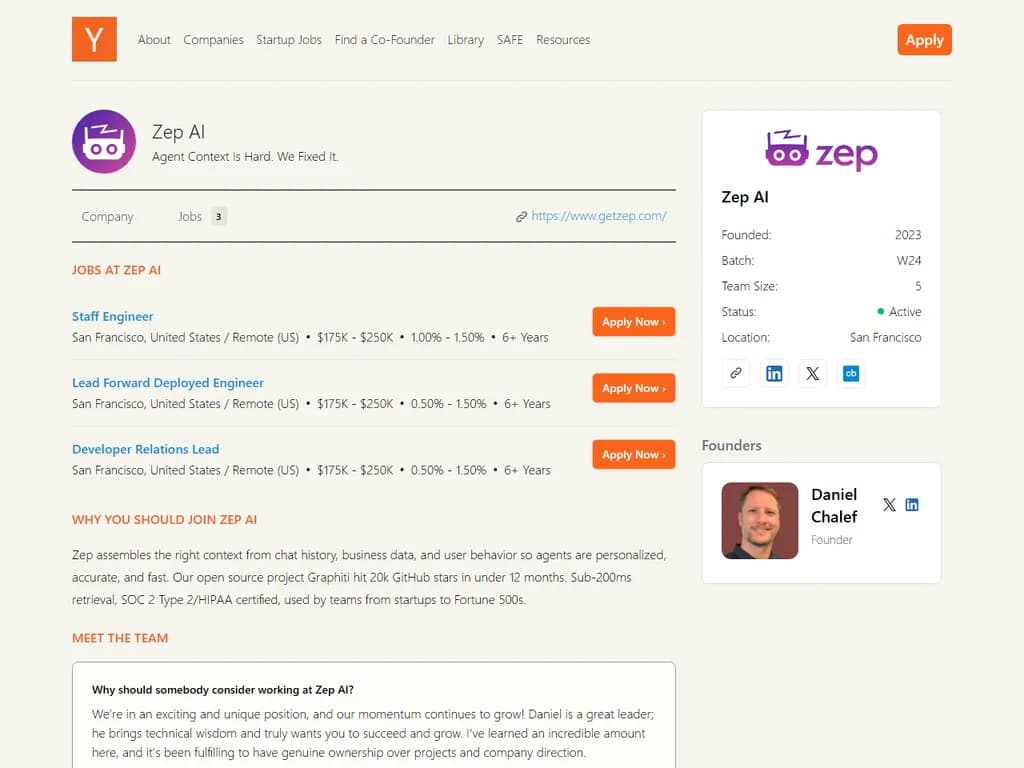Click the Crunchbase icon in the sidebar

pos(851,373)
